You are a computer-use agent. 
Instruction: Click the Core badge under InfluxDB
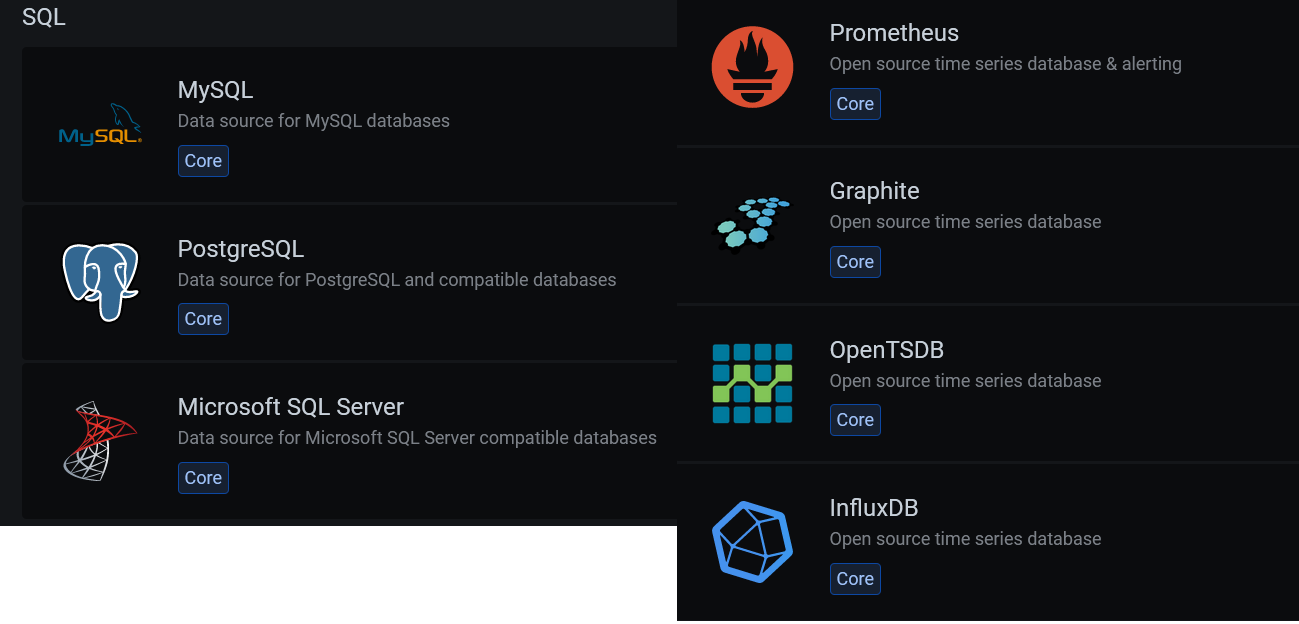coord(855,579)
